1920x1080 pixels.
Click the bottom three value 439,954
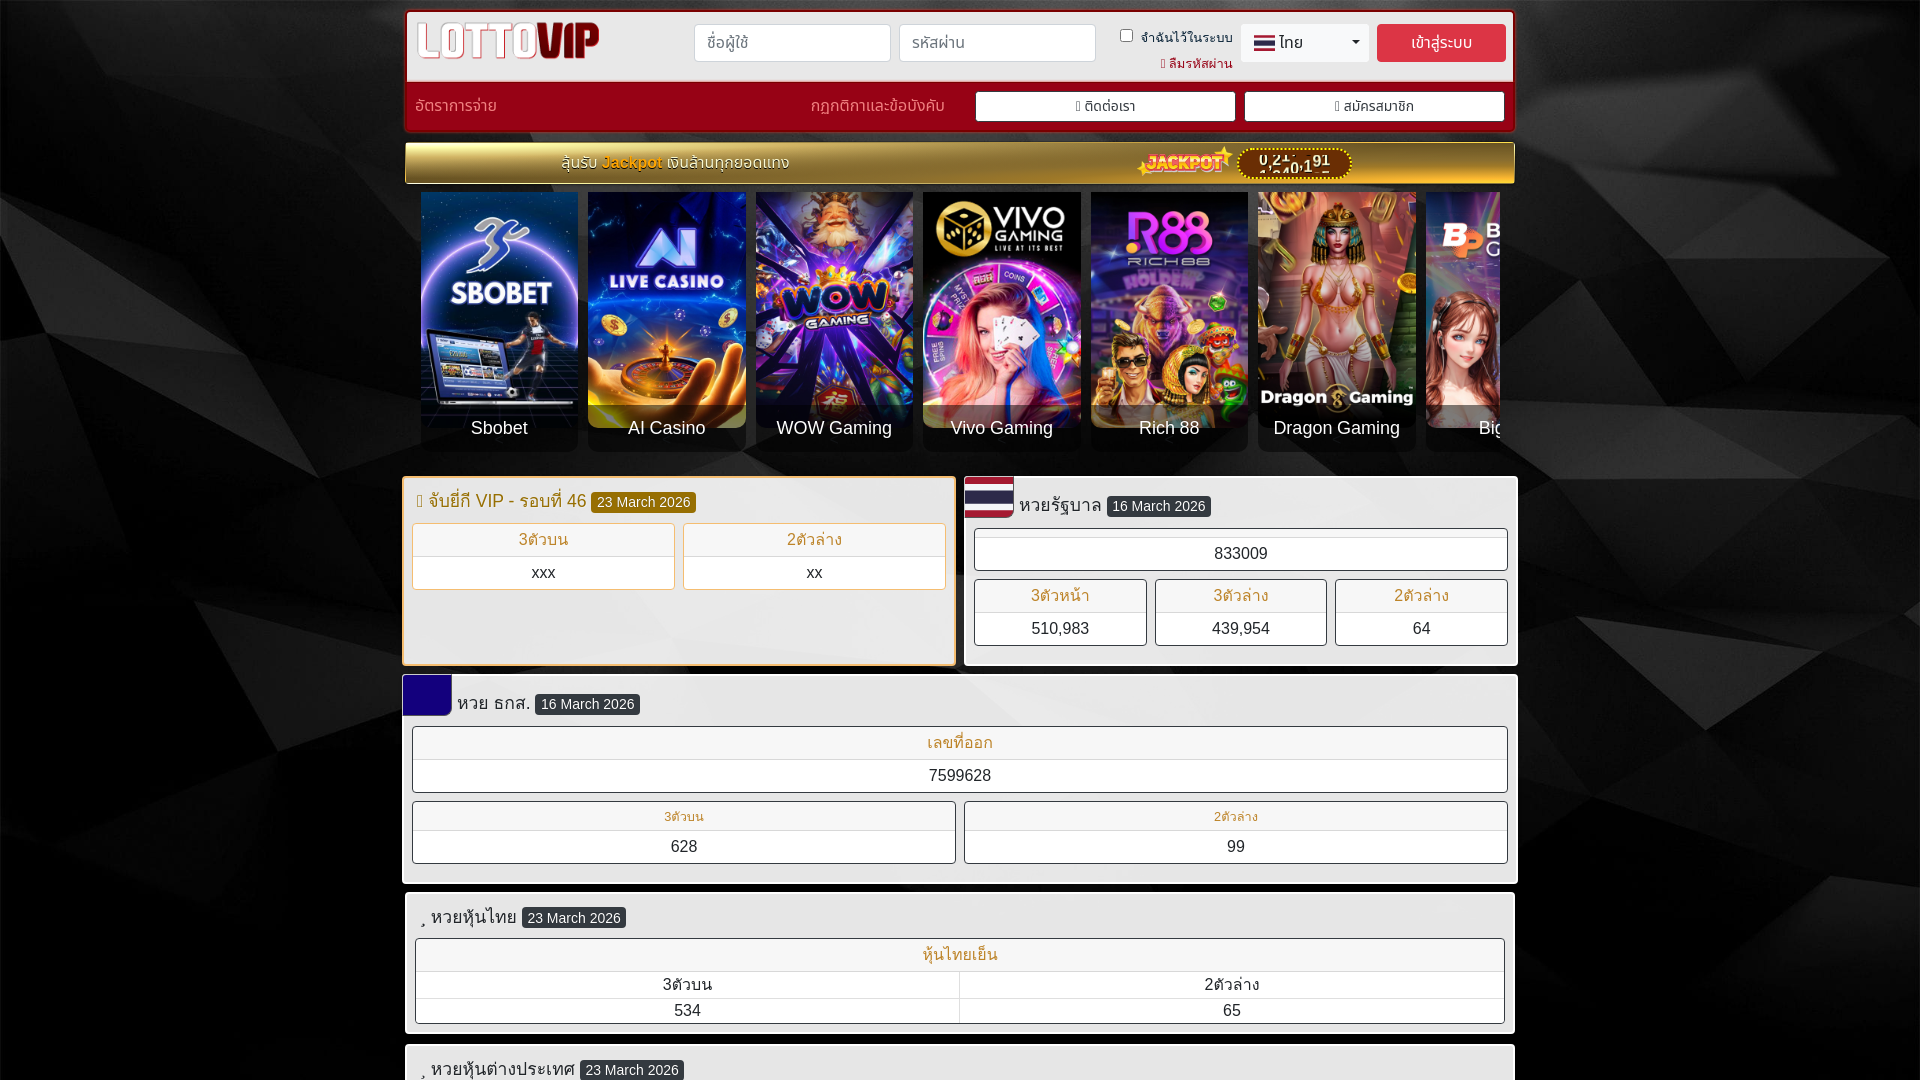coord(1240,629)
